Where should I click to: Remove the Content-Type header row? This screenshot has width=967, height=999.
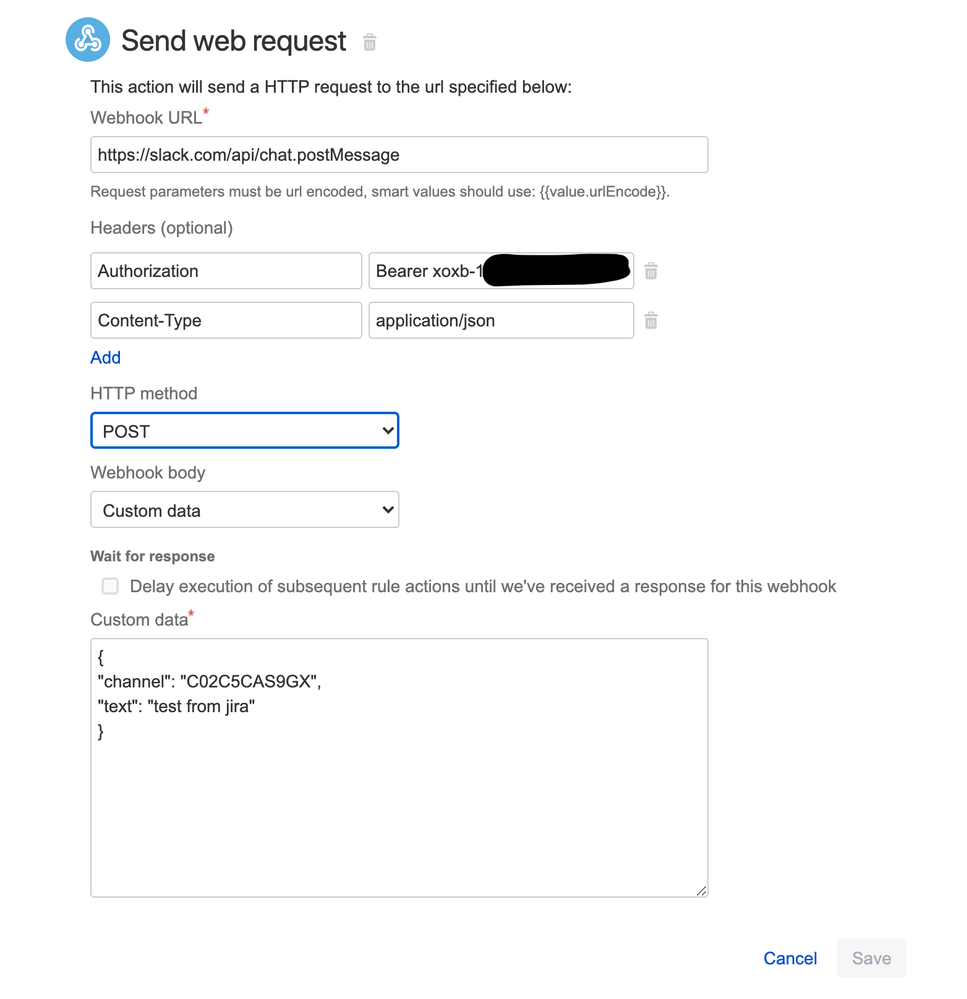point(650,320)
